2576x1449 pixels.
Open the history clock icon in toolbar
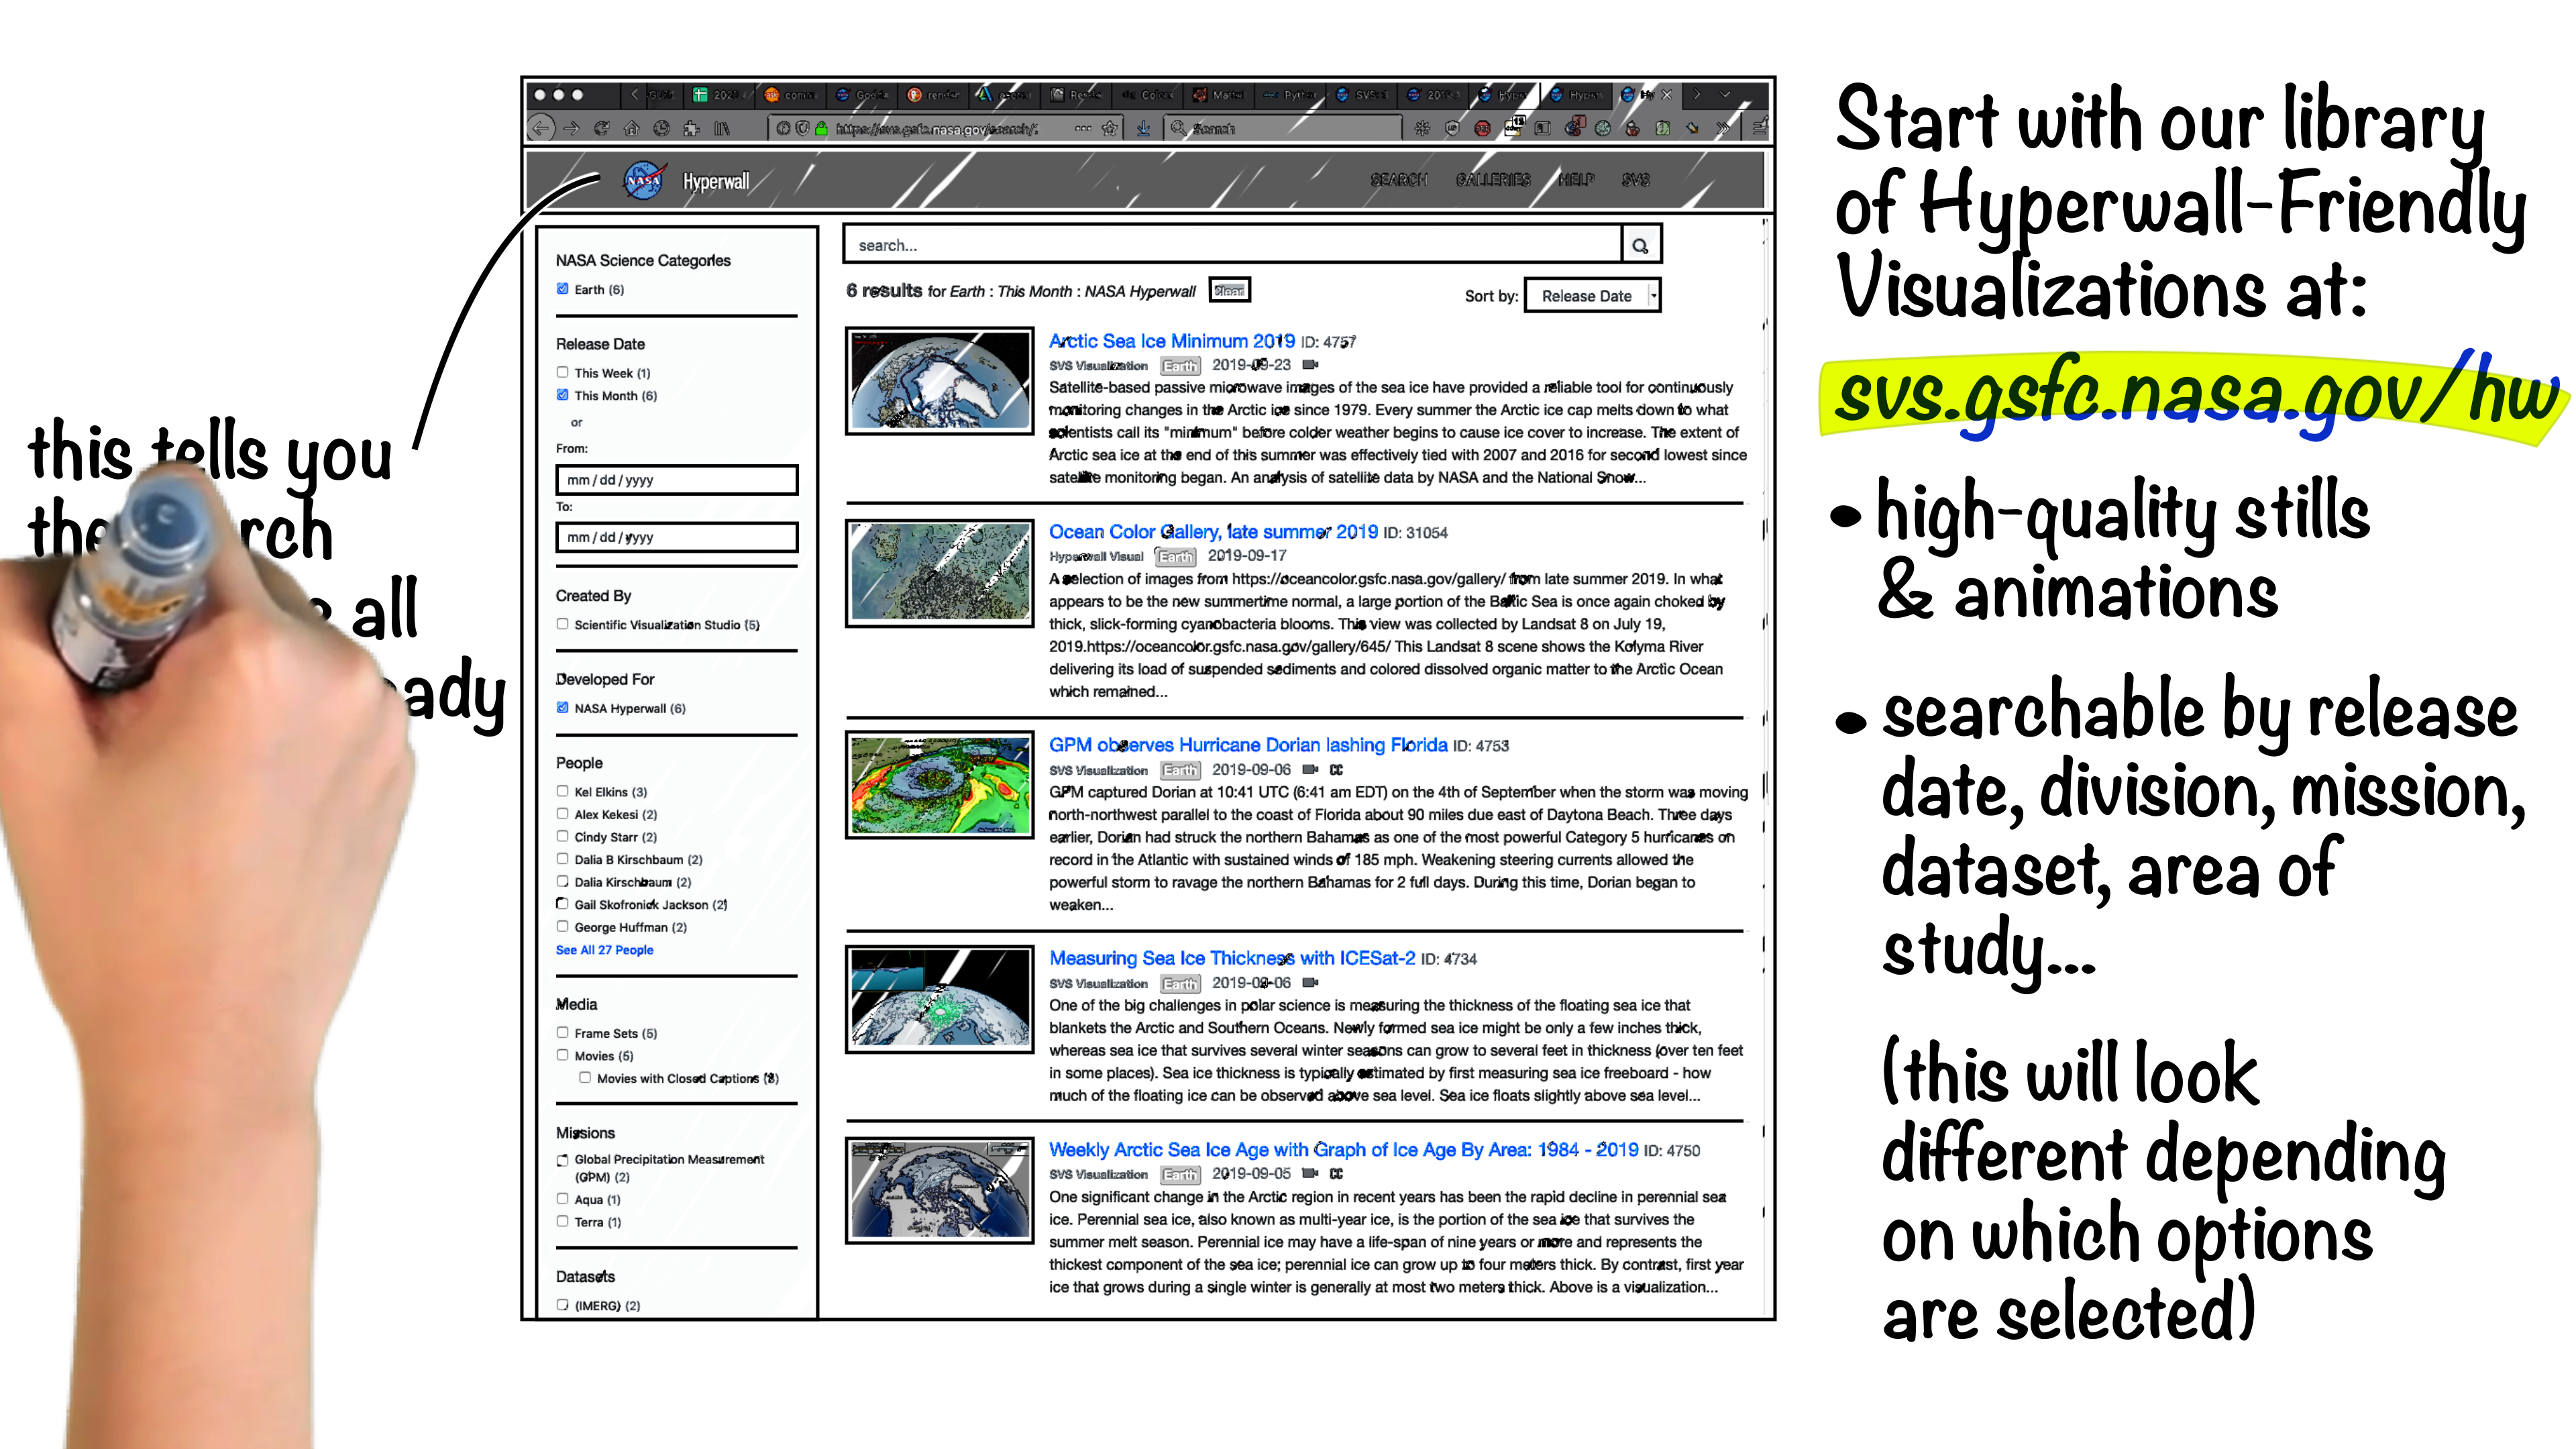(661, 128)
